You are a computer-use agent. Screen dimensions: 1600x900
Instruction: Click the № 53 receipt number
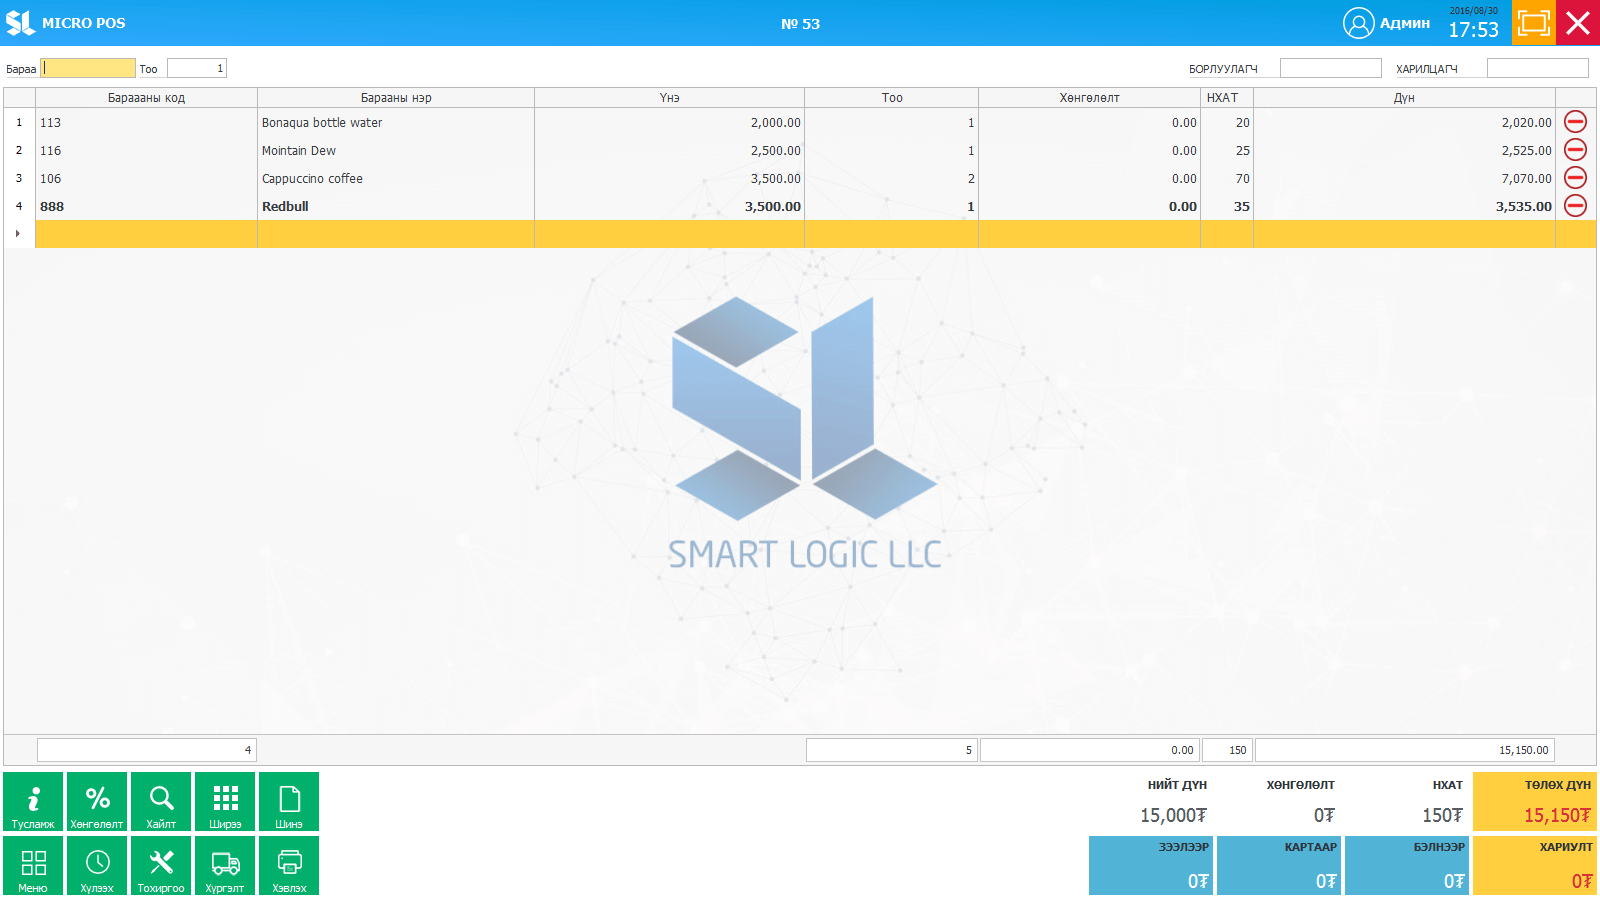coord(800,24)
